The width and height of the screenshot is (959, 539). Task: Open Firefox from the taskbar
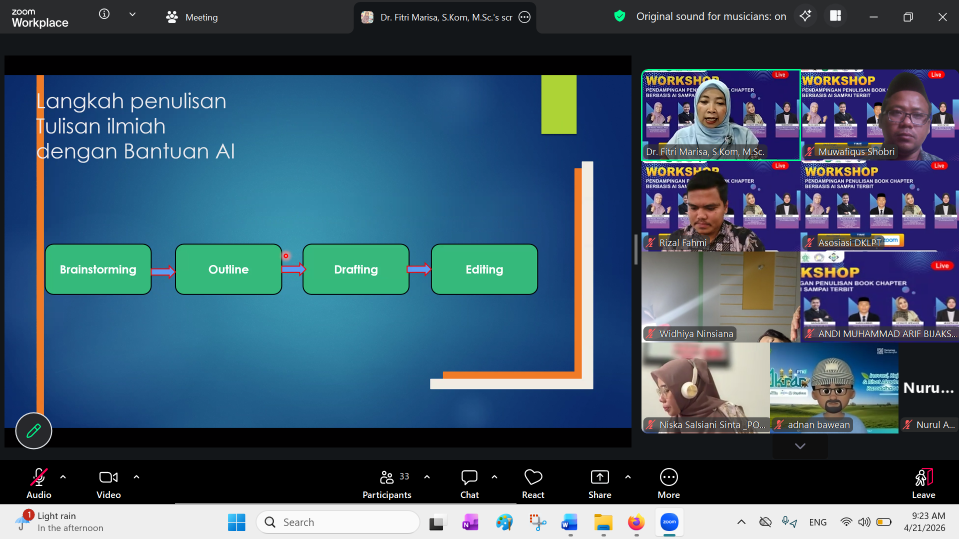point(636,522)
